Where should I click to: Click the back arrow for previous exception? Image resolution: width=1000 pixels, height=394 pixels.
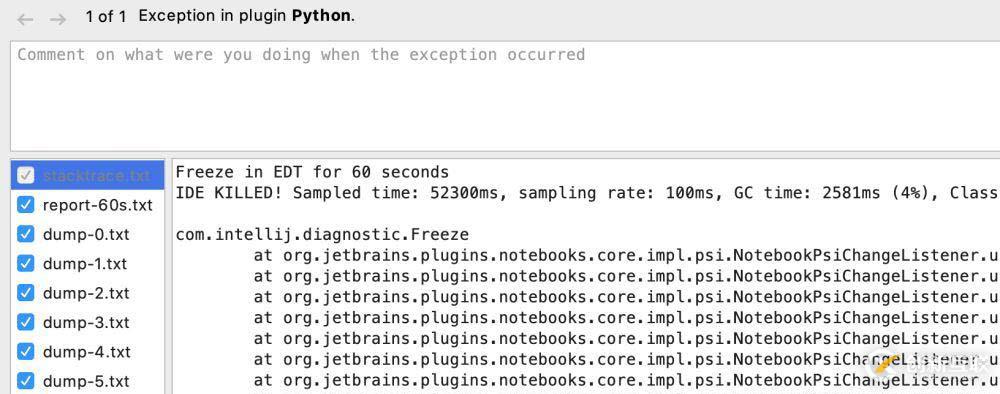coord(25,19)
